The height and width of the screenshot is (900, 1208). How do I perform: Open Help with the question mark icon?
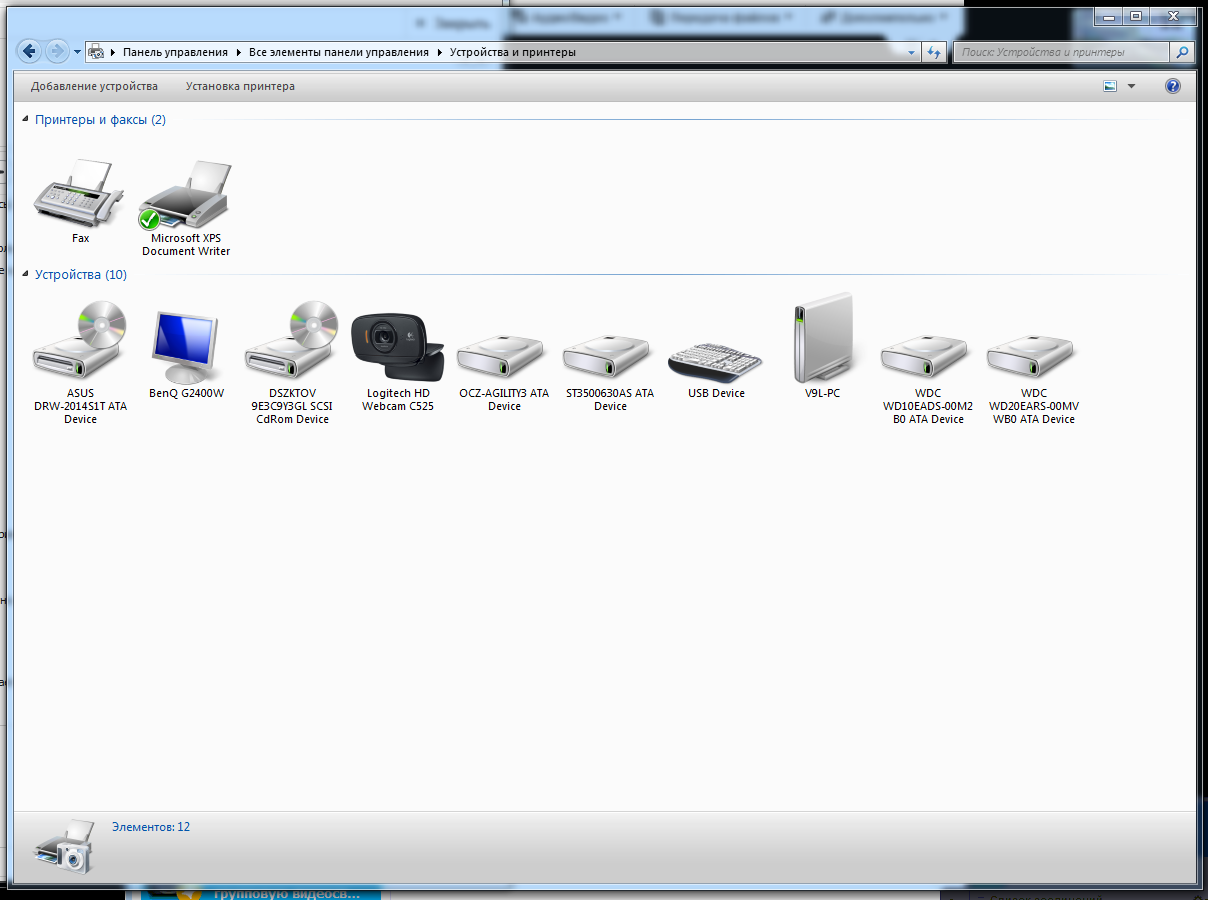pos(1173,86)
